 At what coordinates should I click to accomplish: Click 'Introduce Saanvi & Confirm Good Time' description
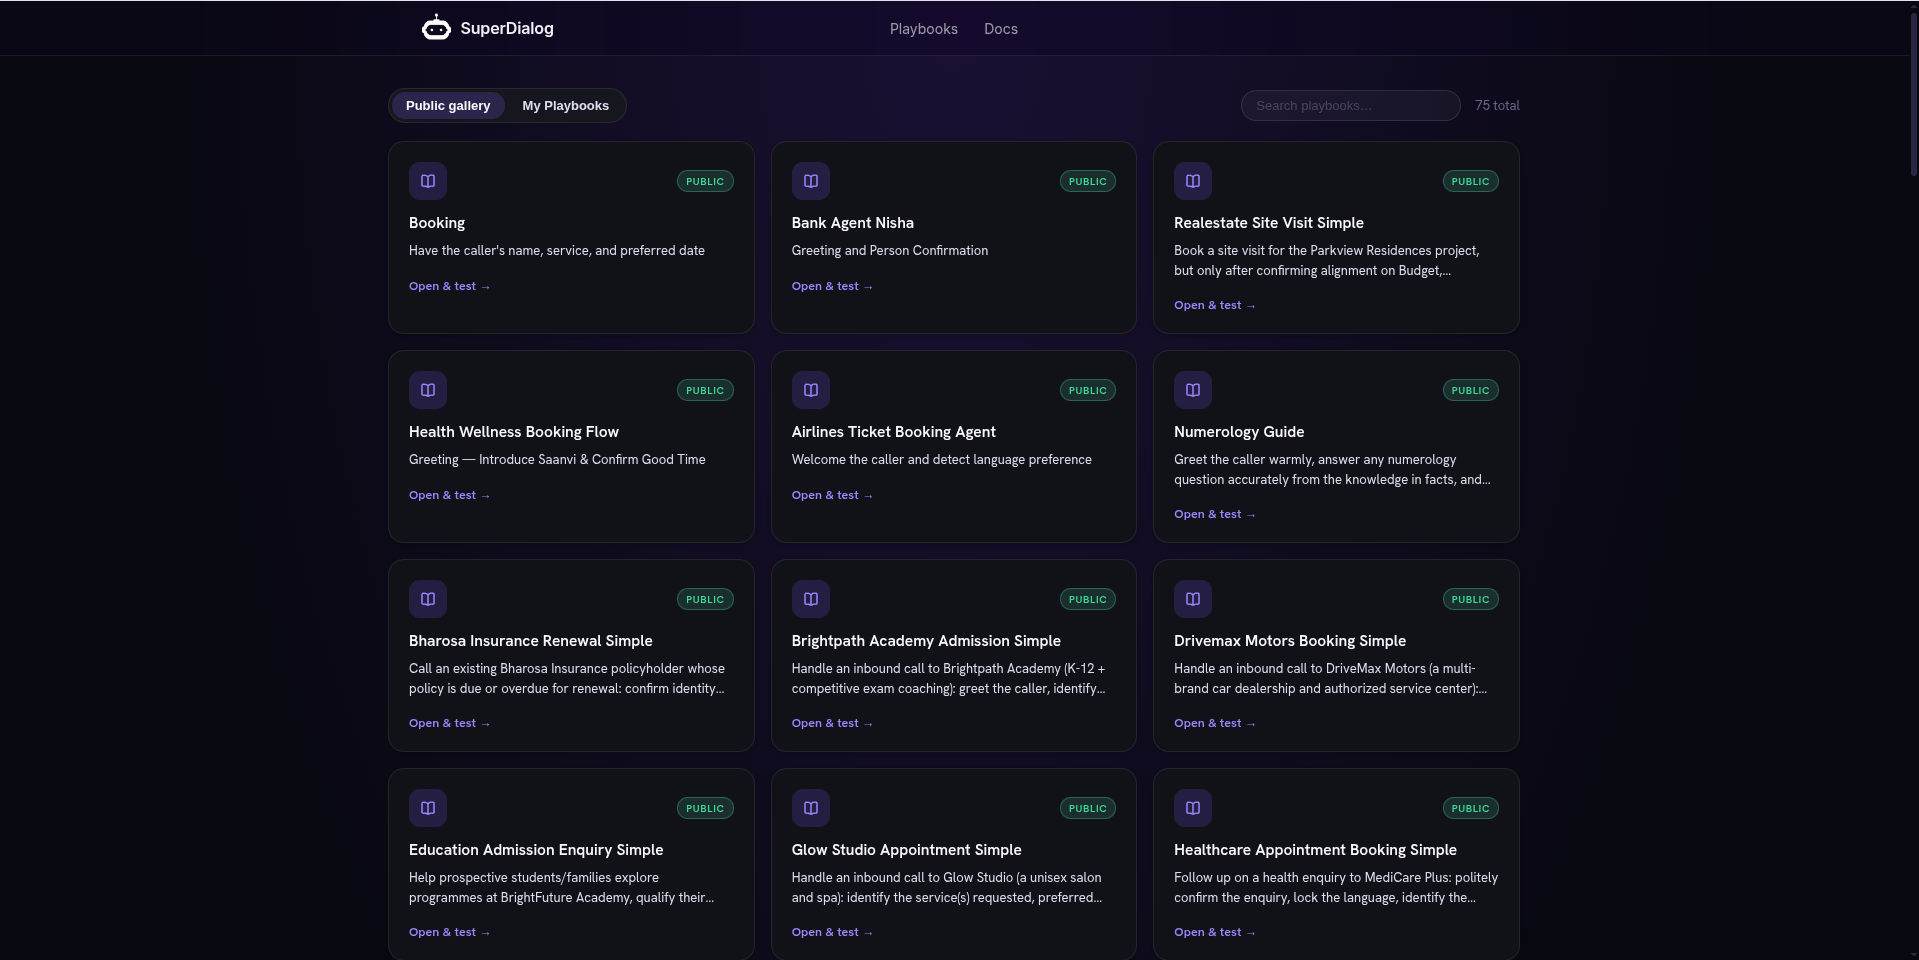point(592,460)
